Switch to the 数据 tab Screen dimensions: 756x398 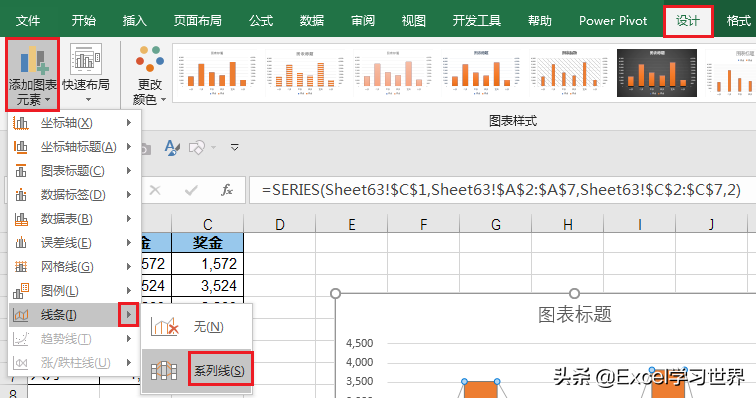[311, 21]
